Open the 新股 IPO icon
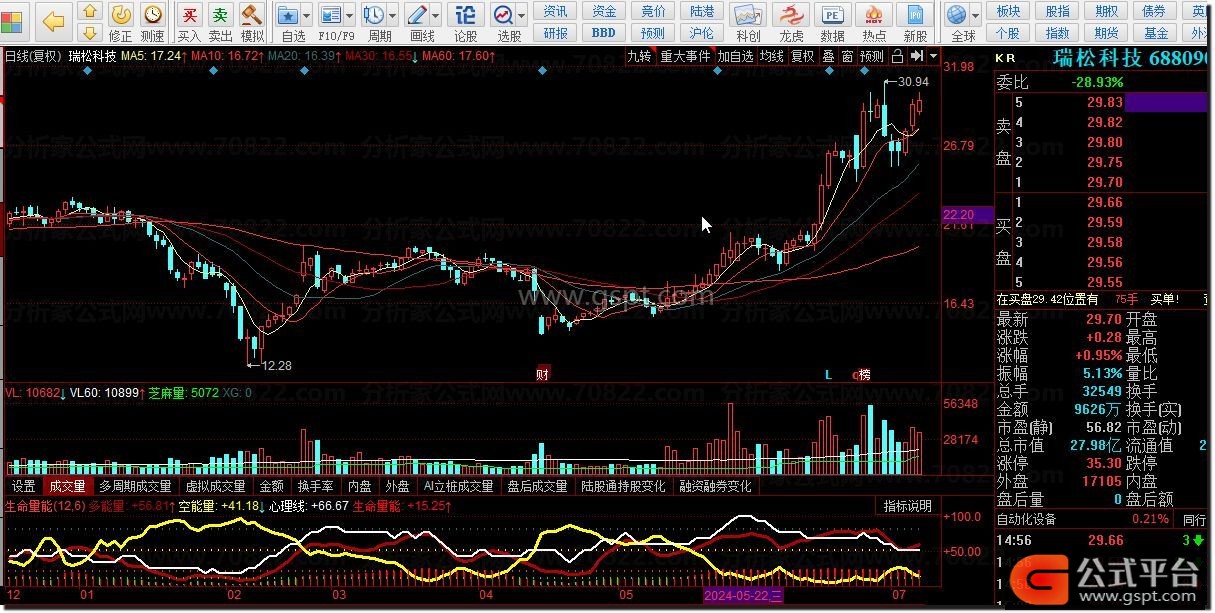 915,21
